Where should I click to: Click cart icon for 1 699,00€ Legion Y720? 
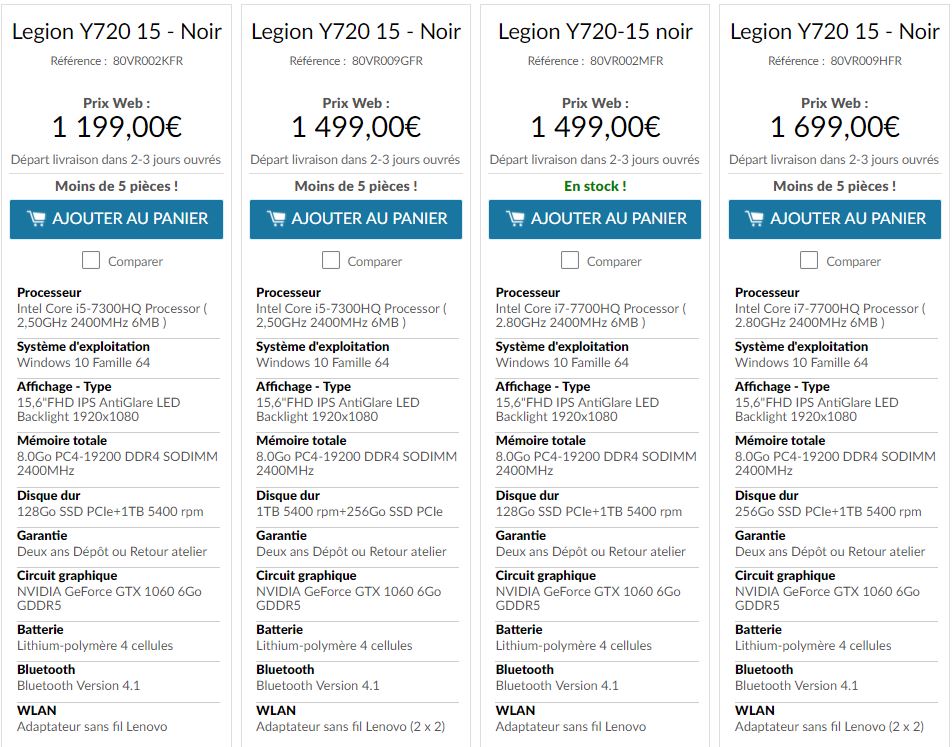pos(755,219)
